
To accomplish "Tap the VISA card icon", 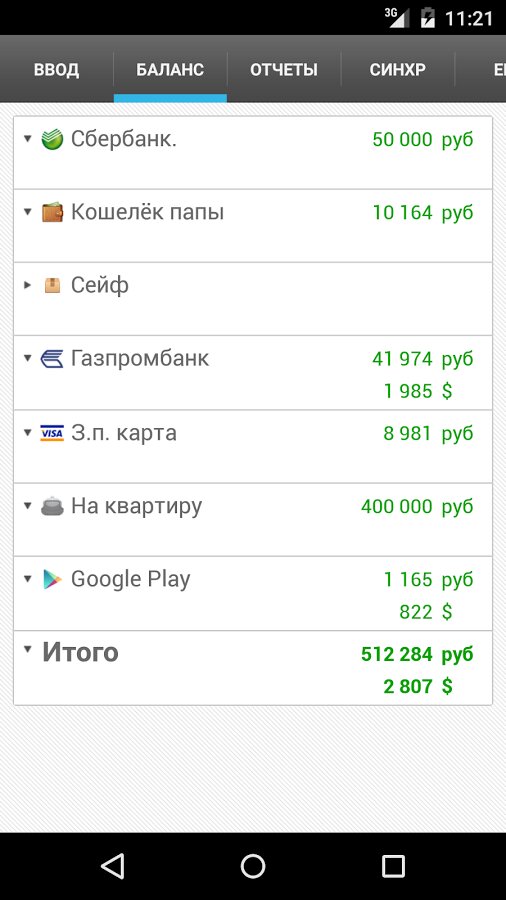I will click(x=52, y=433).
